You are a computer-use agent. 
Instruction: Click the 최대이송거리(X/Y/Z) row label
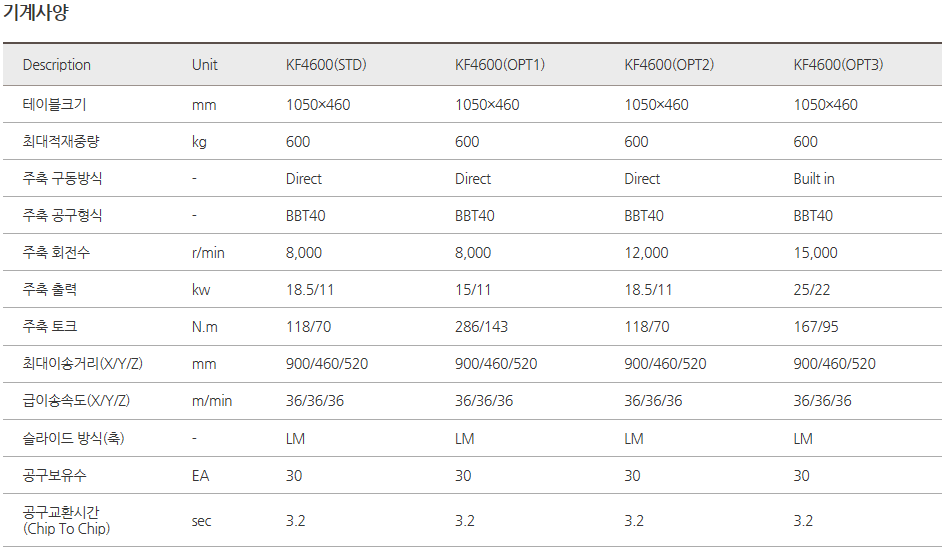click(82, 364)
